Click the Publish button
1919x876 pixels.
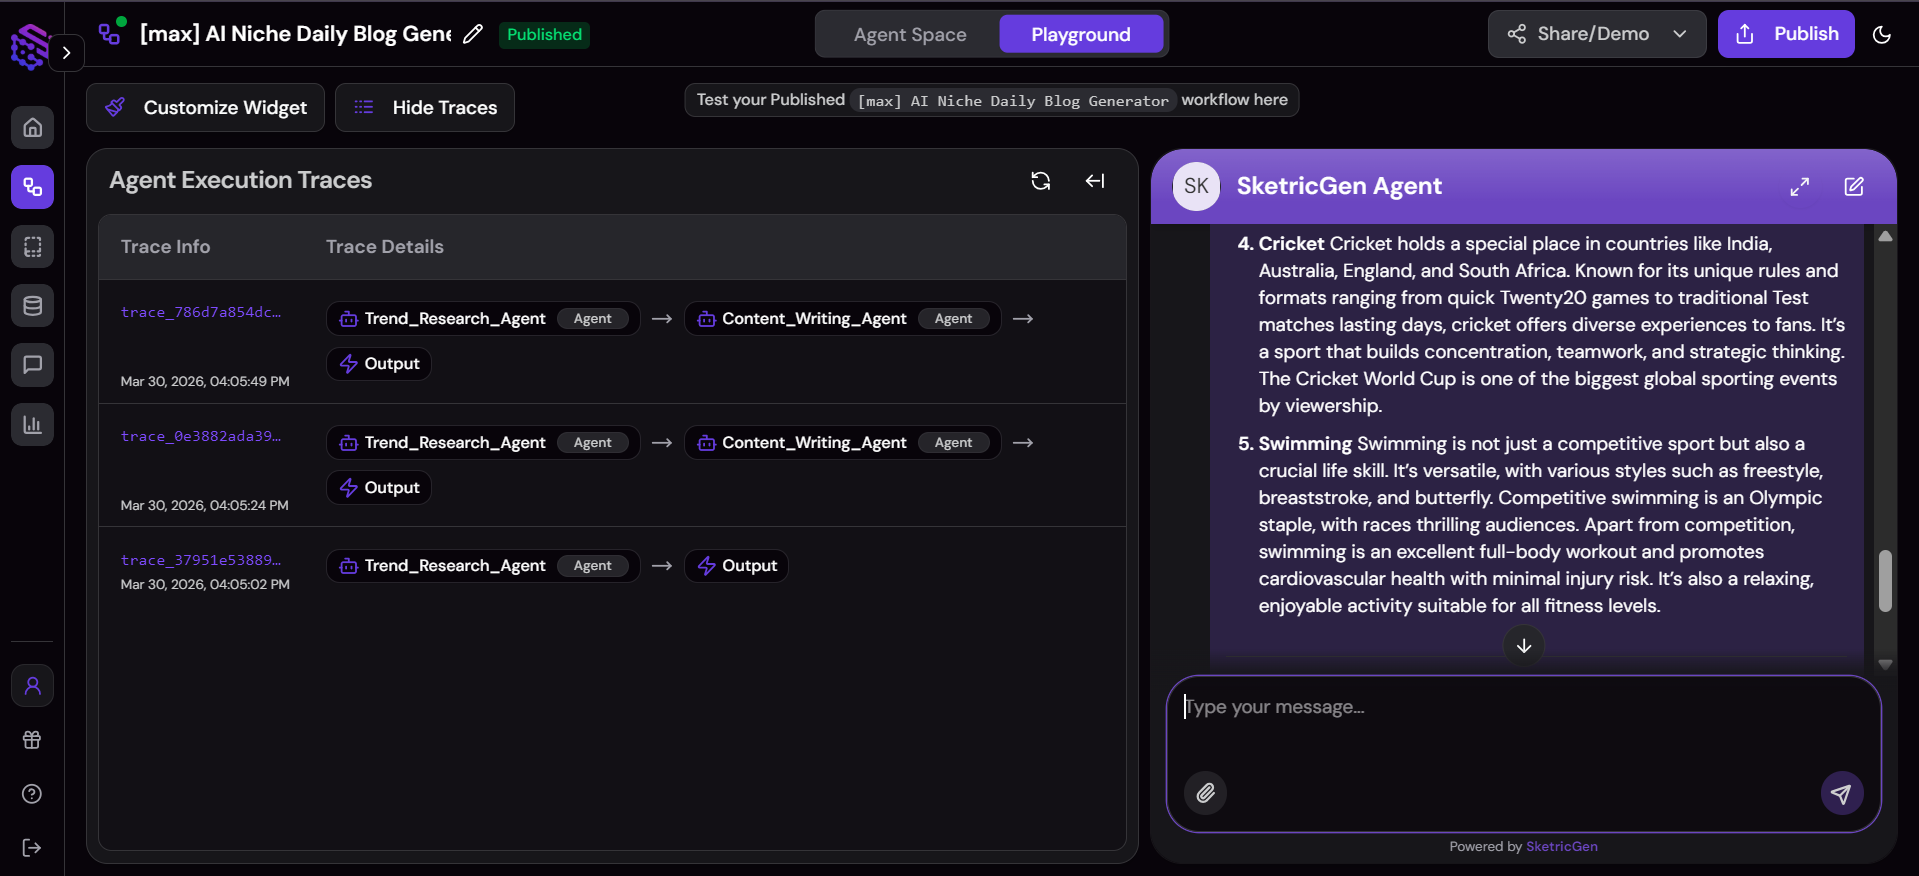point(1785,34)
